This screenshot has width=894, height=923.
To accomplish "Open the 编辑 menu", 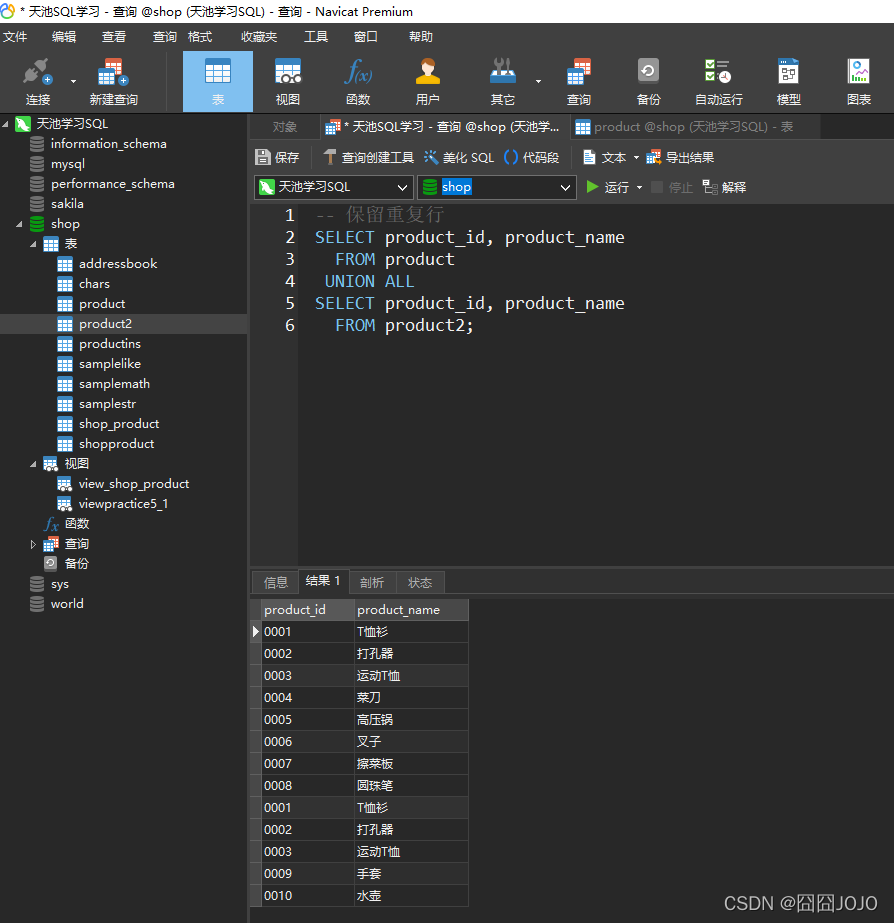I will 64,36.
